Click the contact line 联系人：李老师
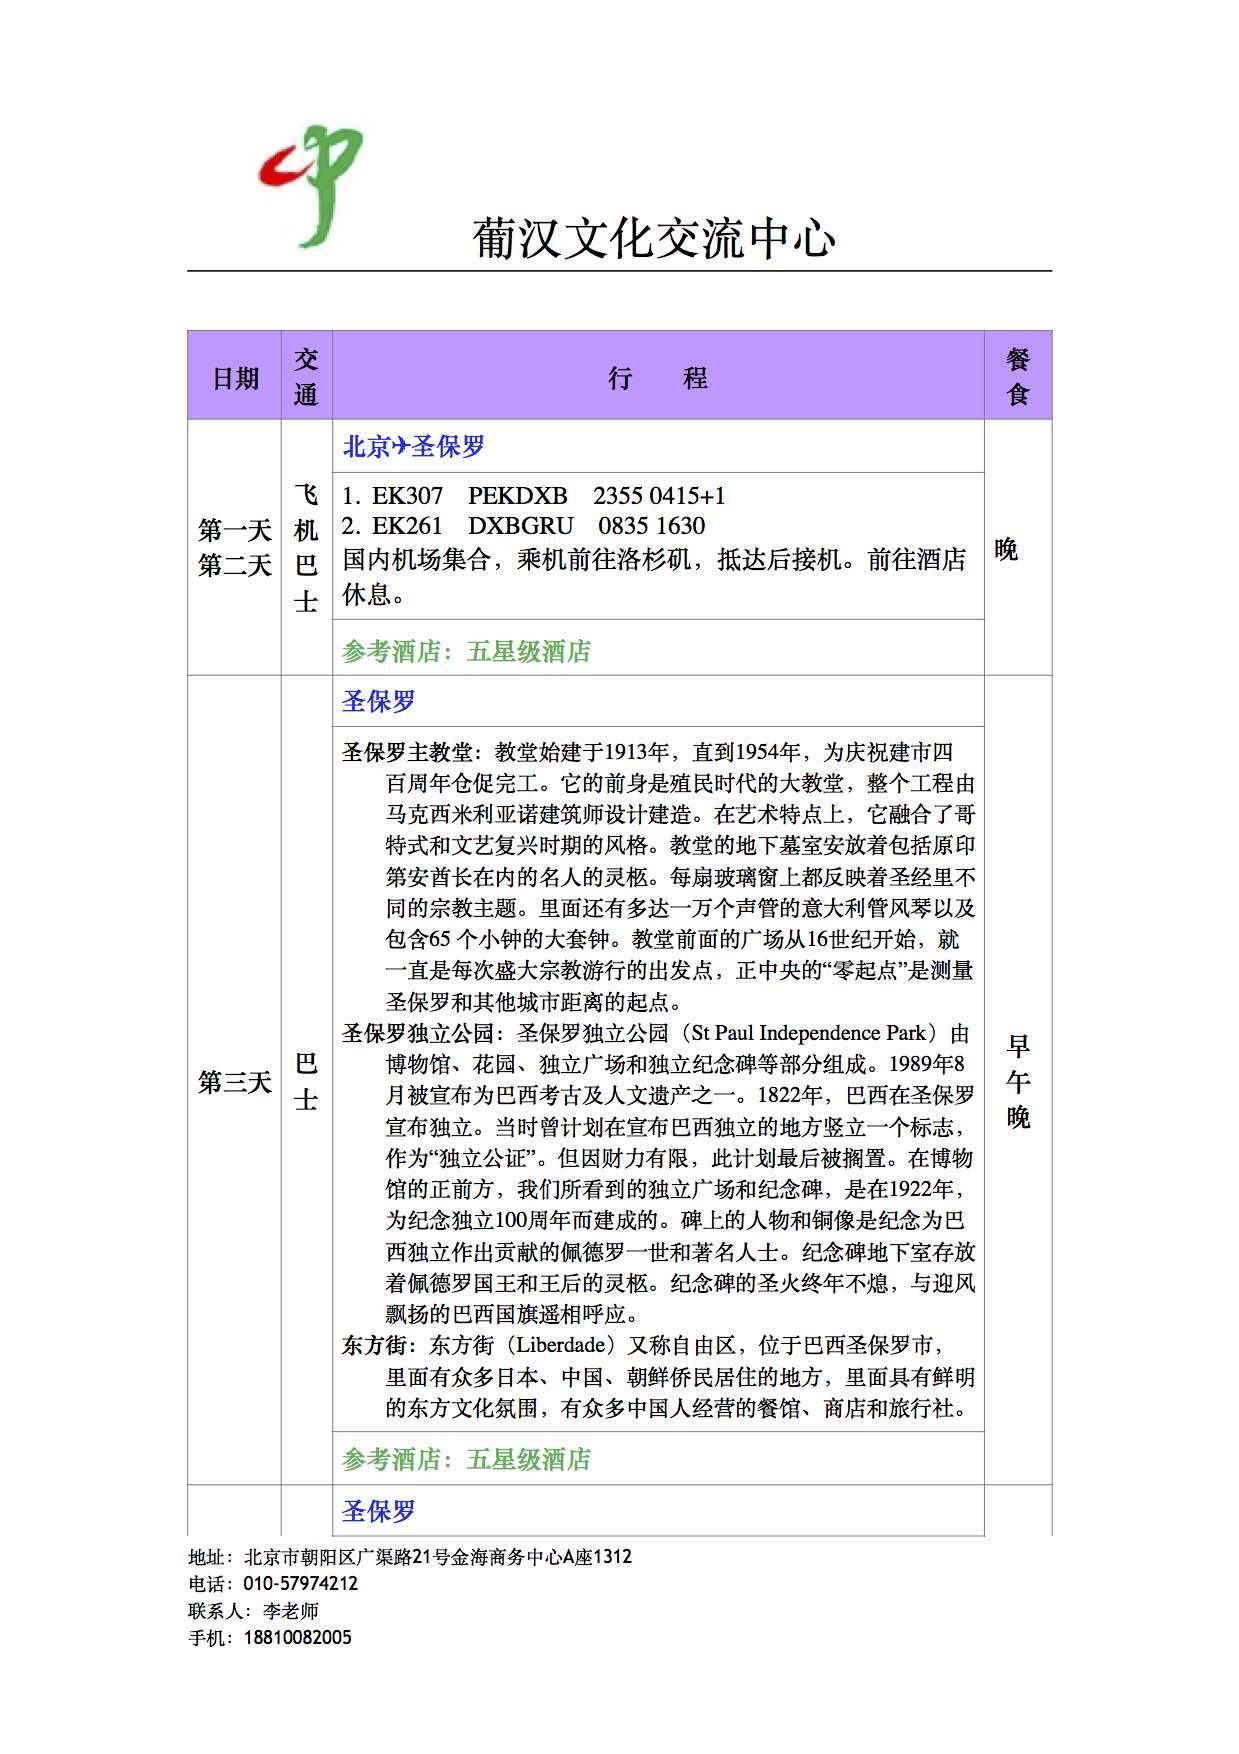Screen dimensions: 1239x1754 point(254,1611)
